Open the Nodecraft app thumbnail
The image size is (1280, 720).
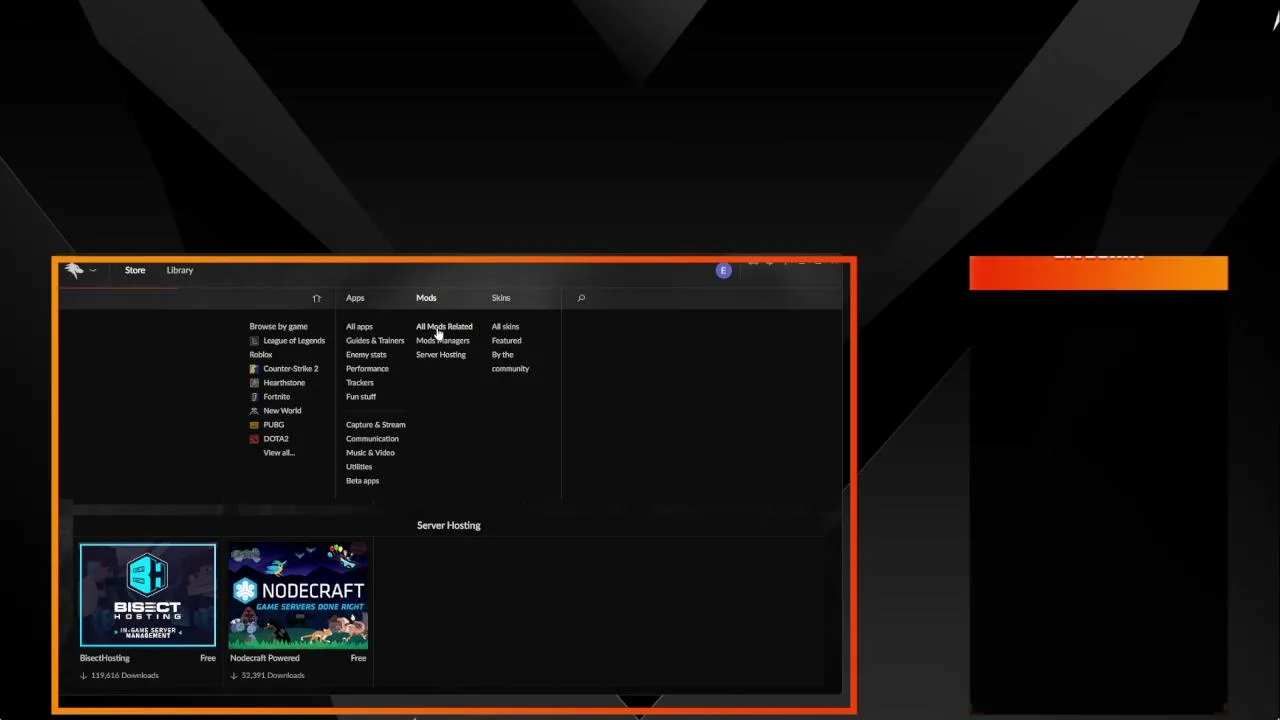(298, 596)
